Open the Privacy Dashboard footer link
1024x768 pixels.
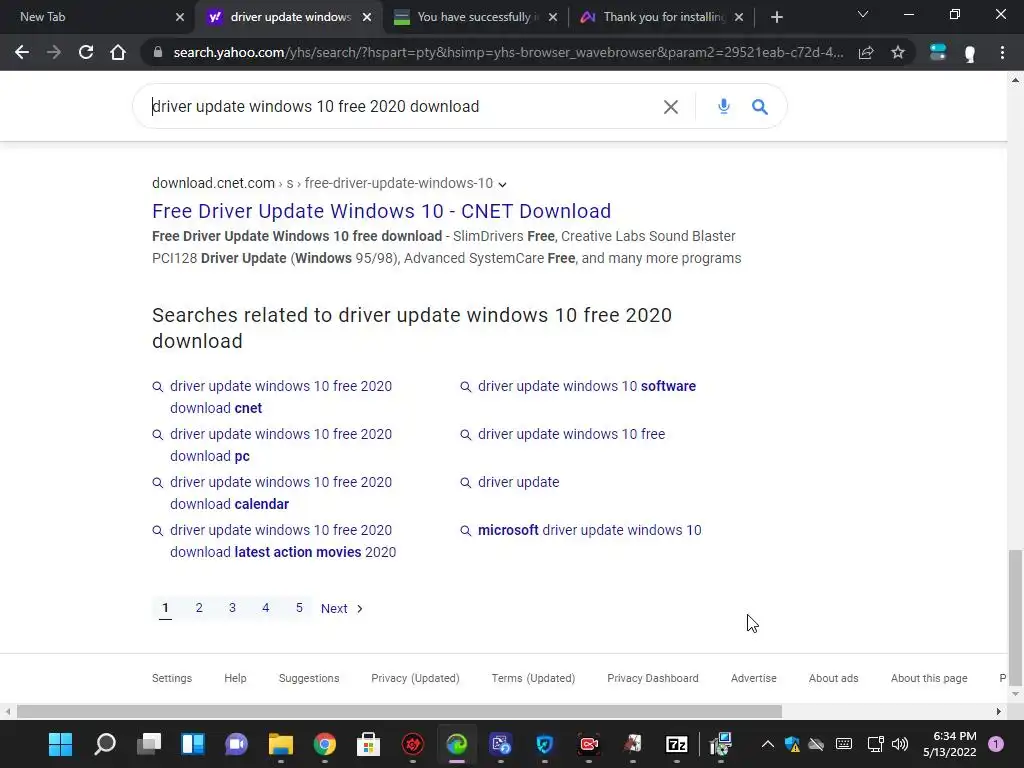[653, 678]
